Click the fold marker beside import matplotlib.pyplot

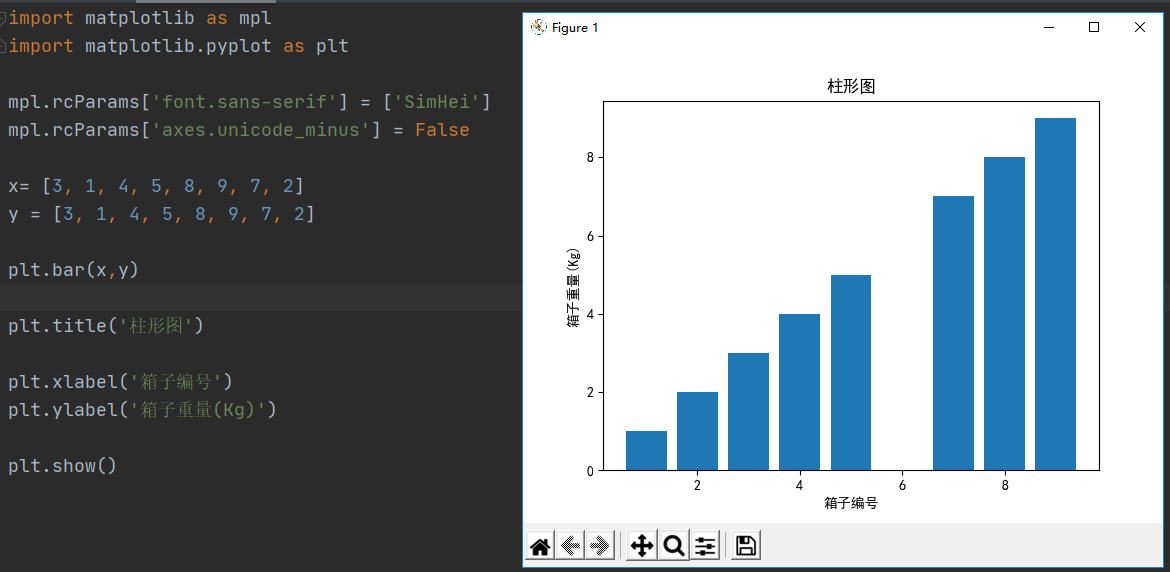pyautogui.click(x=3, y=46)
